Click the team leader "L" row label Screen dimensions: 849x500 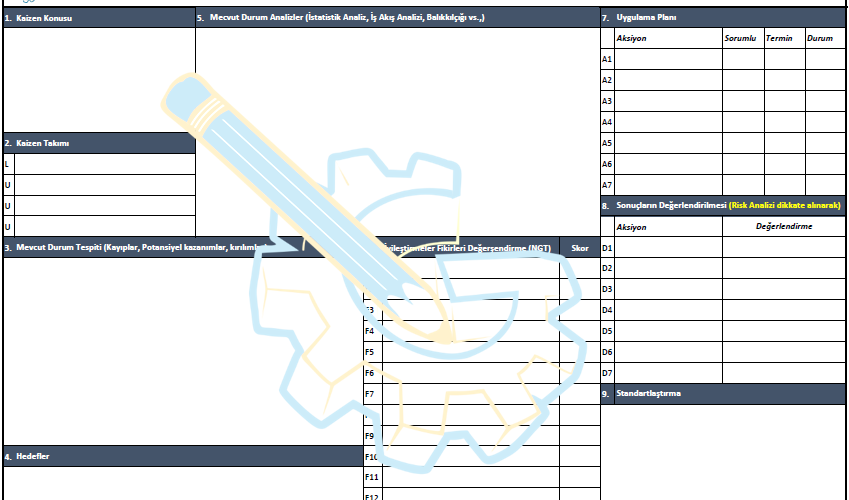[x=8, y=164]
